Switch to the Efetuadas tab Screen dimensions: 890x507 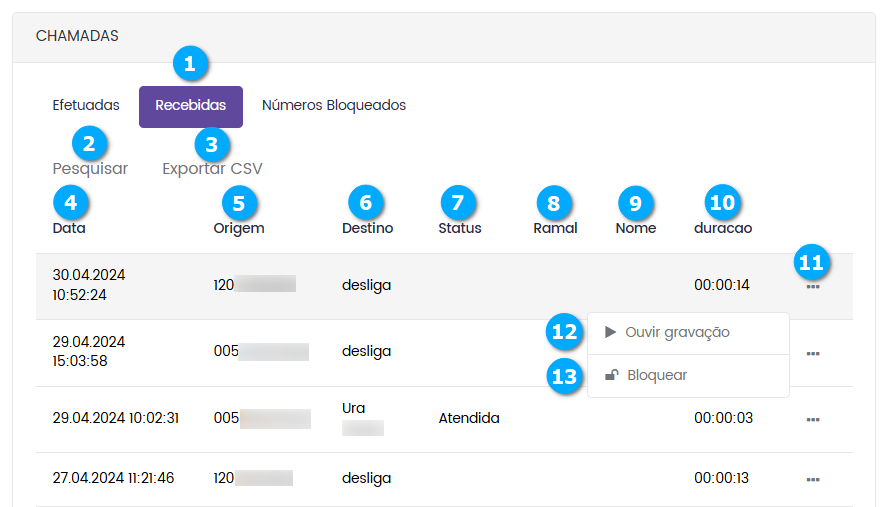[x=86, y=105]
